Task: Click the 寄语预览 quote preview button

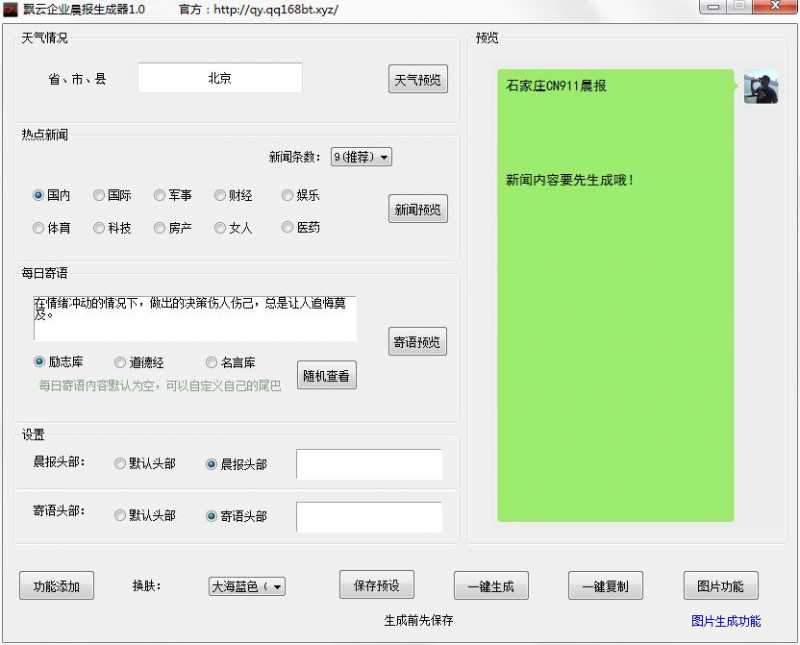Action: pyautogui.click(x=417, y=341)
